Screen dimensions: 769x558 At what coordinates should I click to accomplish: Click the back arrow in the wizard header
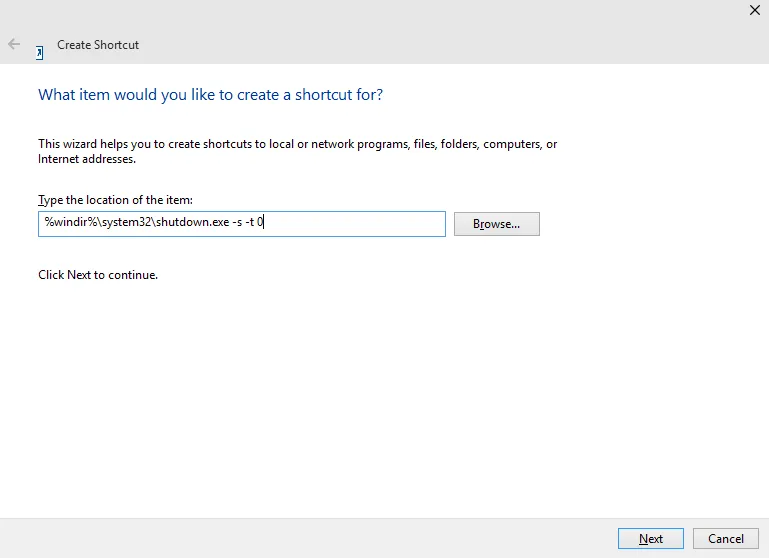pyautogui.click(x=14, y=44)
